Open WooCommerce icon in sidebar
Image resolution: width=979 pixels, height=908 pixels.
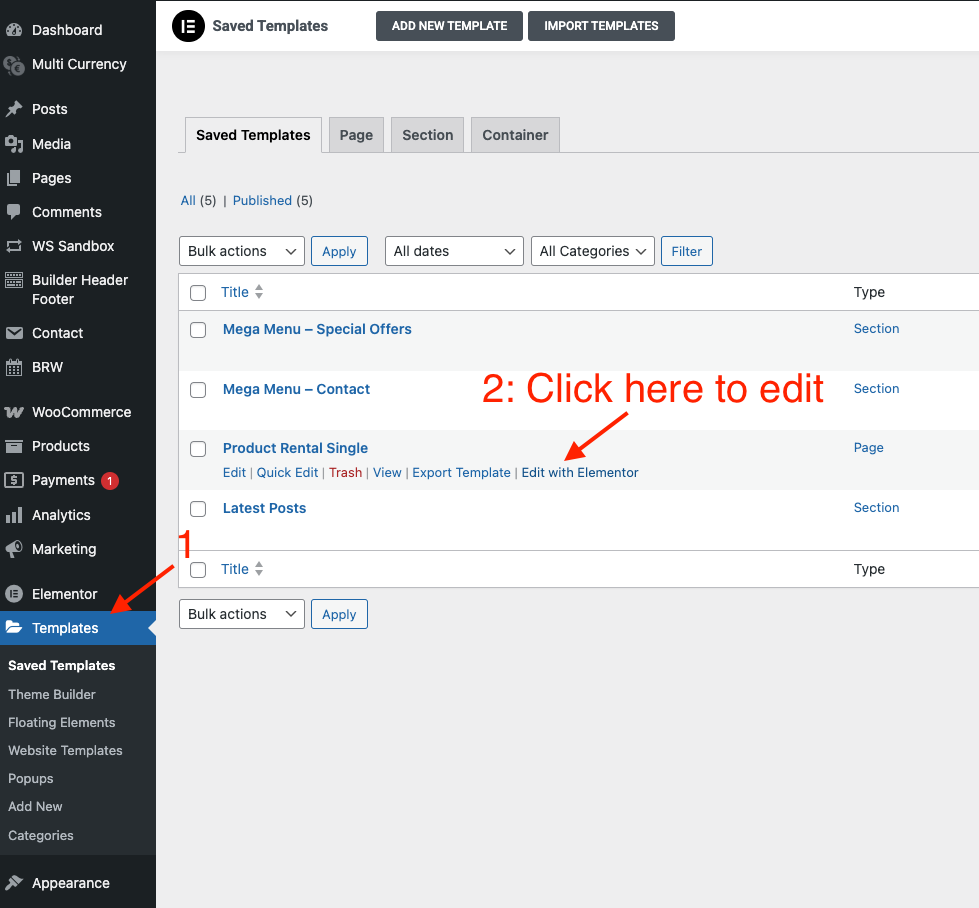pos(14,412)
